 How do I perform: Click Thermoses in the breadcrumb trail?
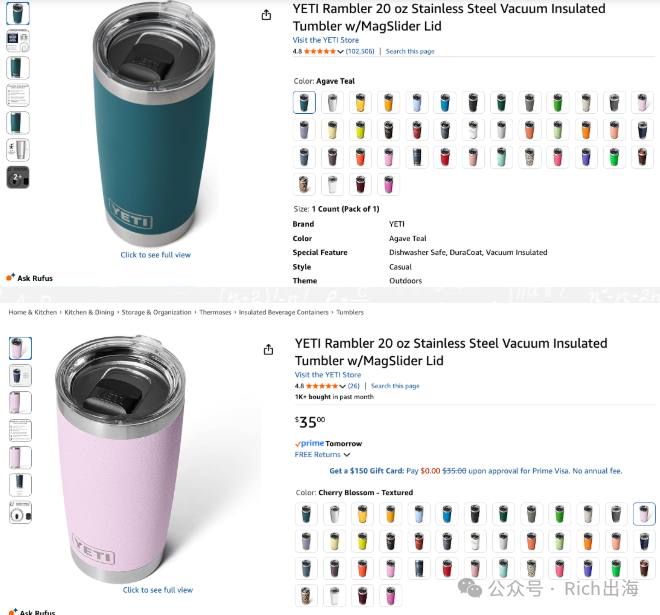pyautogui.click(x=215, y=312)
